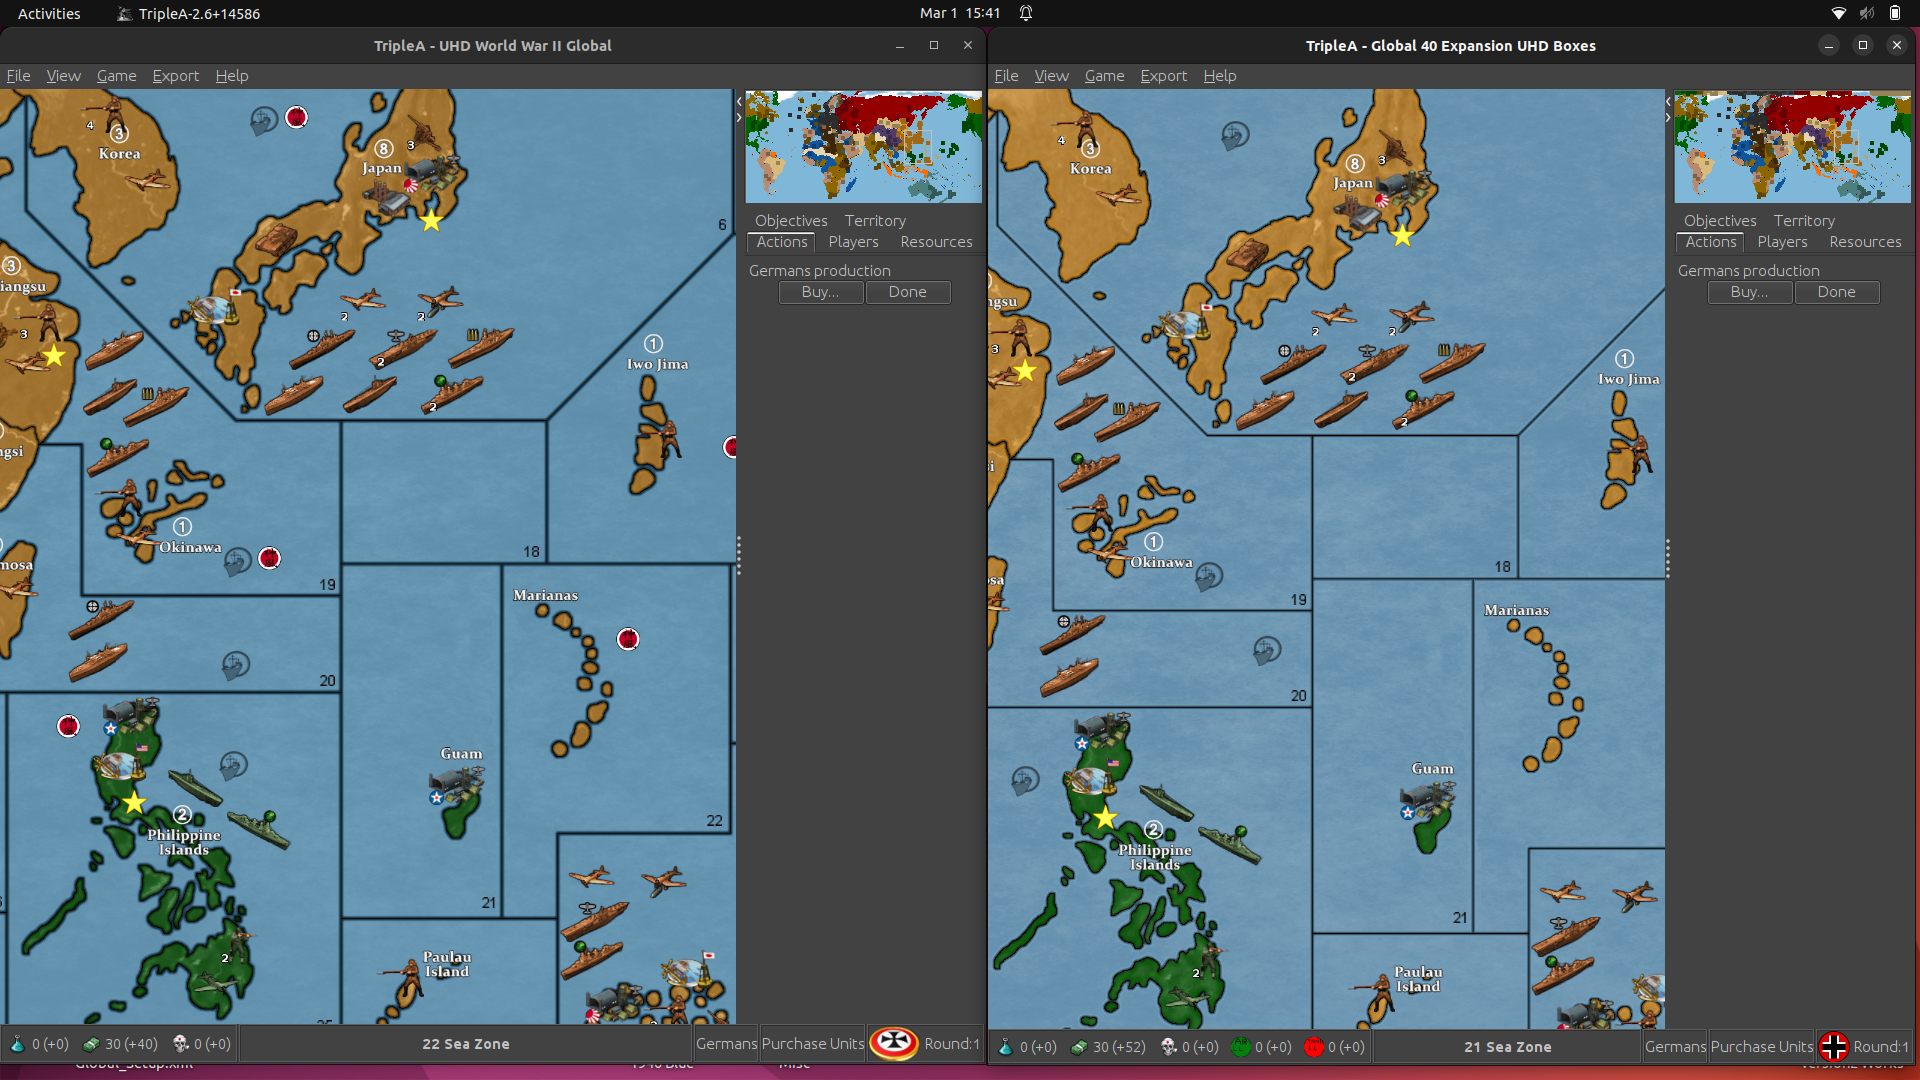Open View menu in Global 40 Expansion window
Viewport: 1920px width, 1080px height.
coord(1051,76)
